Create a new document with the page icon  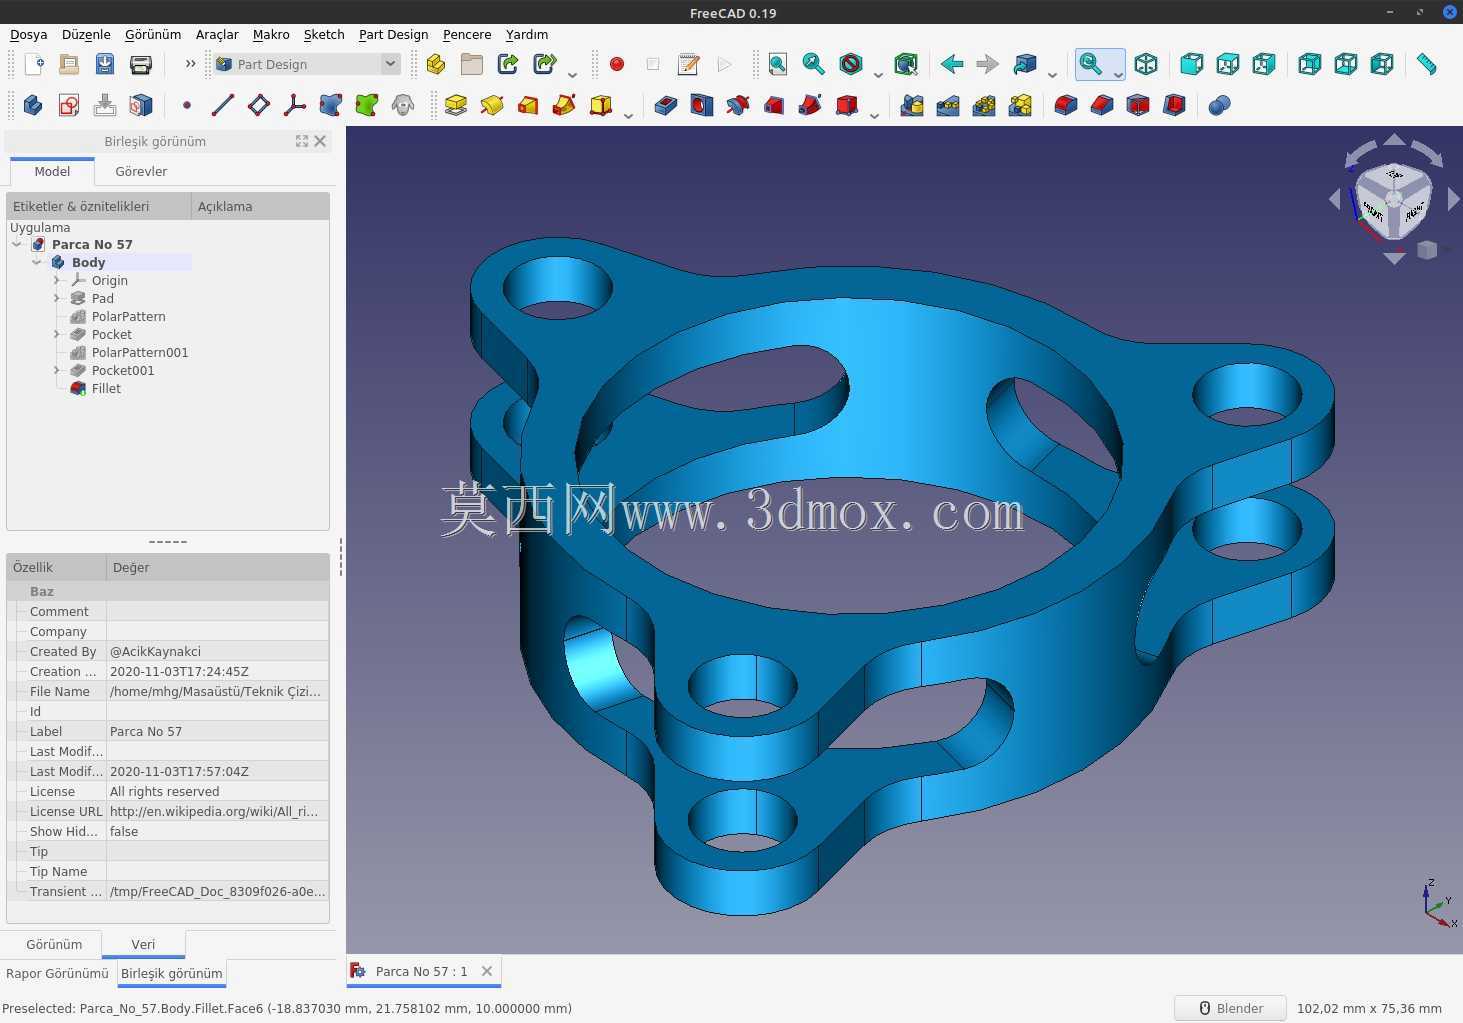click(x=33, y=65)
